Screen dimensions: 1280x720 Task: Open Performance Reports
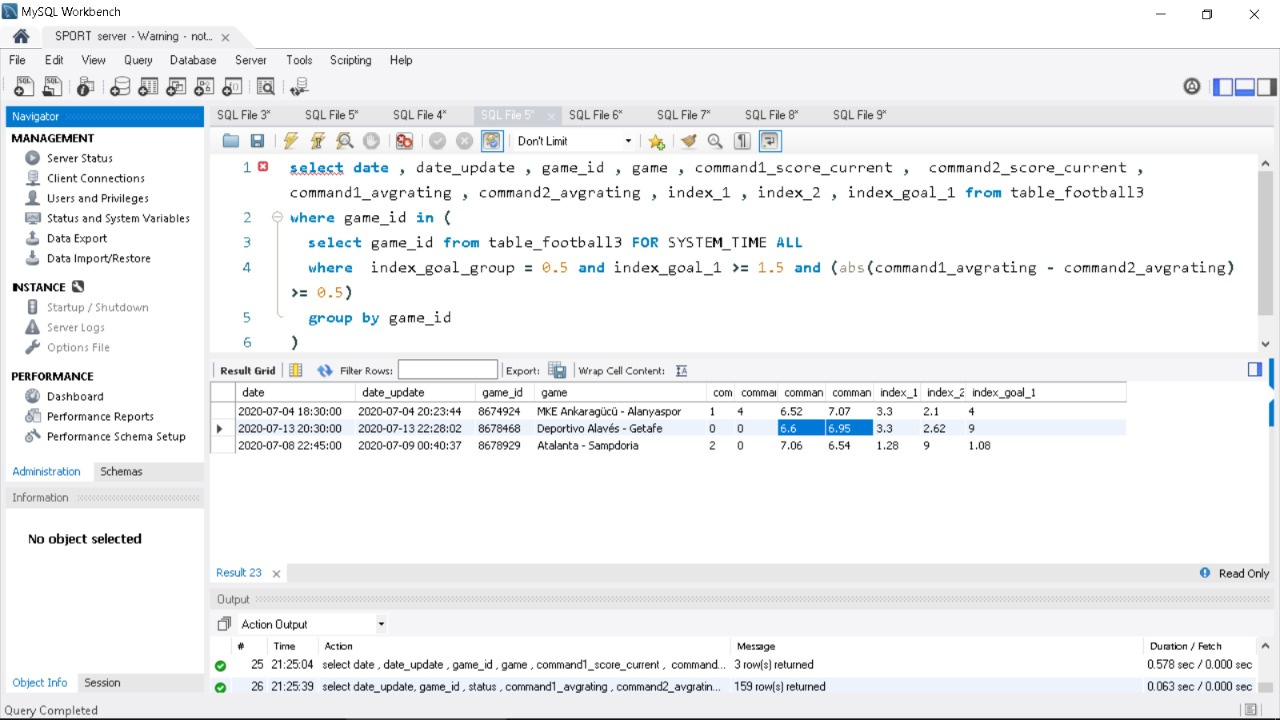coord(100,416)
